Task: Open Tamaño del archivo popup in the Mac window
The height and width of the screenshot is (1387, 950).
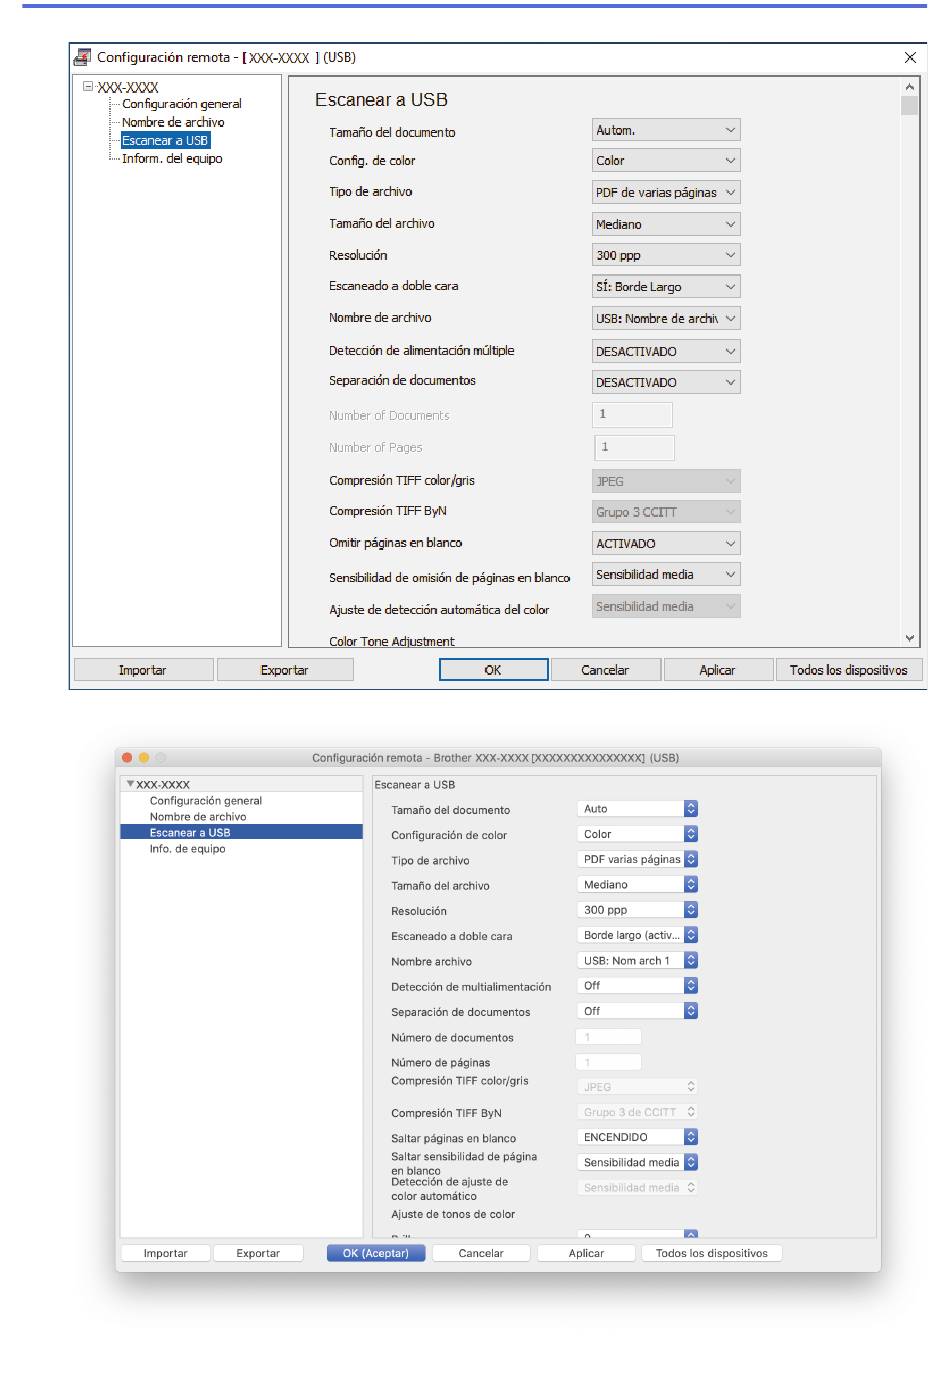Action: 638,884
